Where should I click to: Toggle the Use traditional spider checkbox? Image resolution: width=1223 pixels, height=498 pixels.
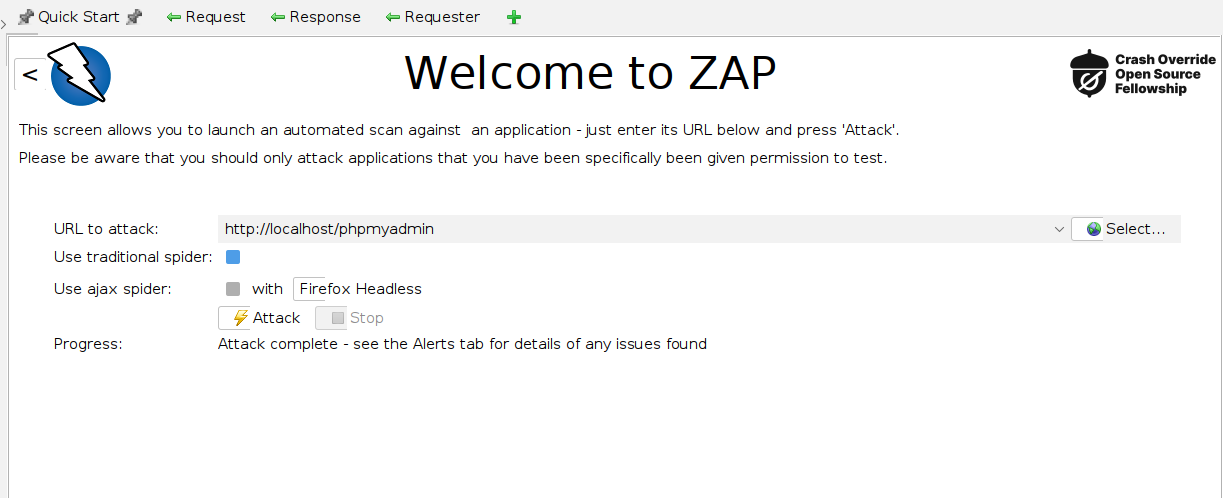click(233, 257)
